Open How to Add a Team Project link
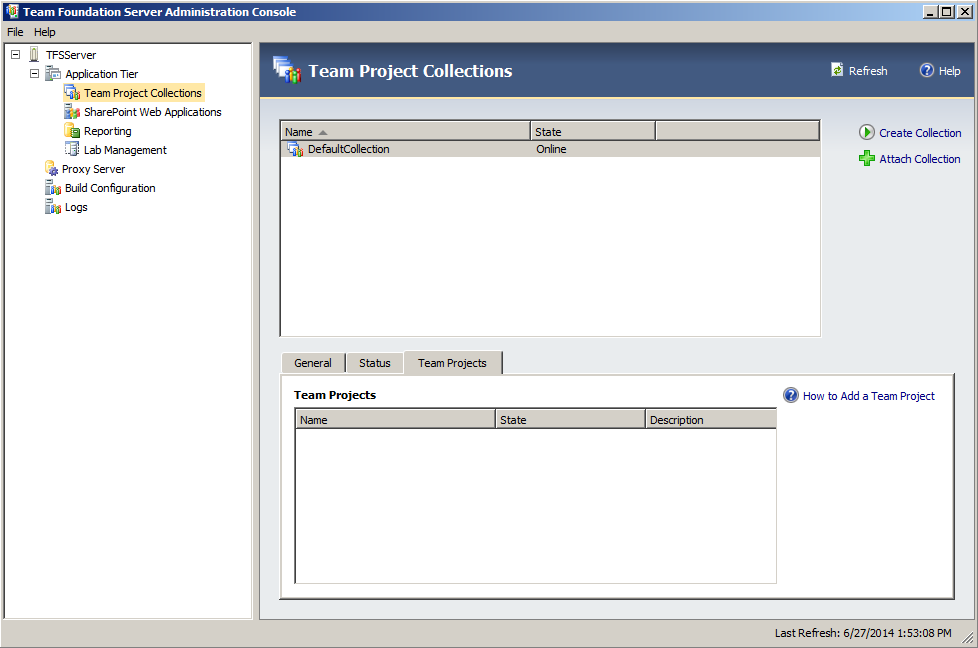 point(868,396)
